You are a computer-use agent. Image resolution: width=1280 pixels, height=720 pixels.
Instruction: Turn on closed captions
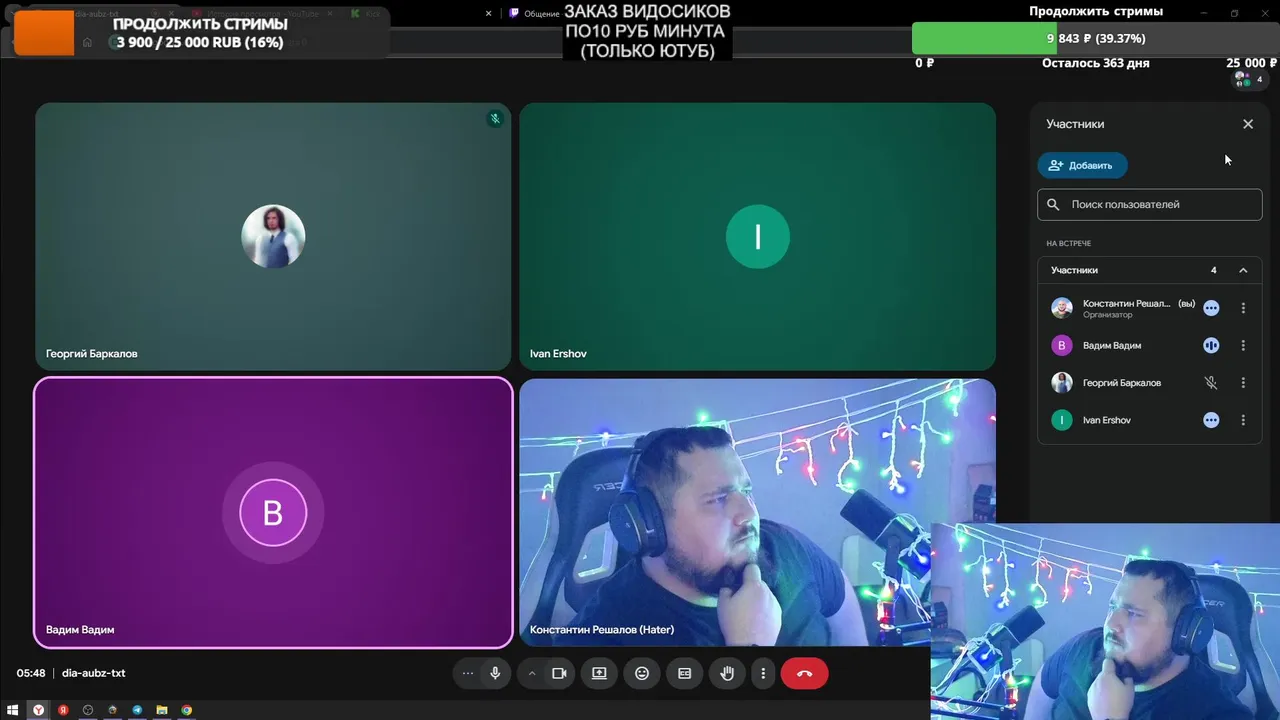(x=685, y=673)
